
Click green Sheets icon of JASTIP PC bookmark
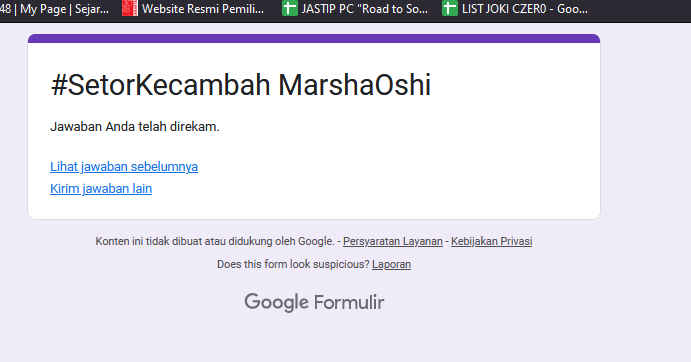coord(290,8)
